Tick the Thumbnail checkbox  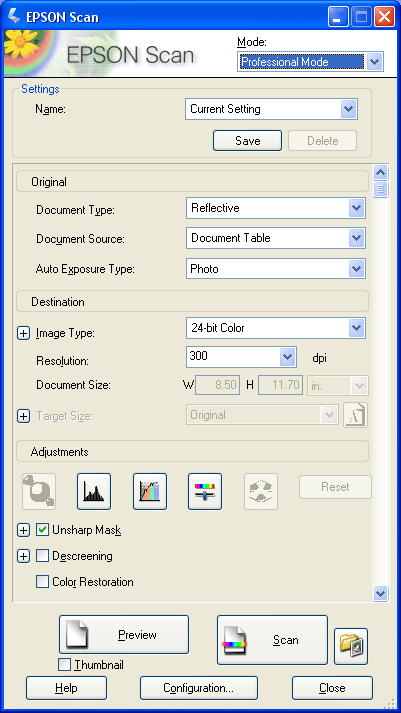click(65, 665)
